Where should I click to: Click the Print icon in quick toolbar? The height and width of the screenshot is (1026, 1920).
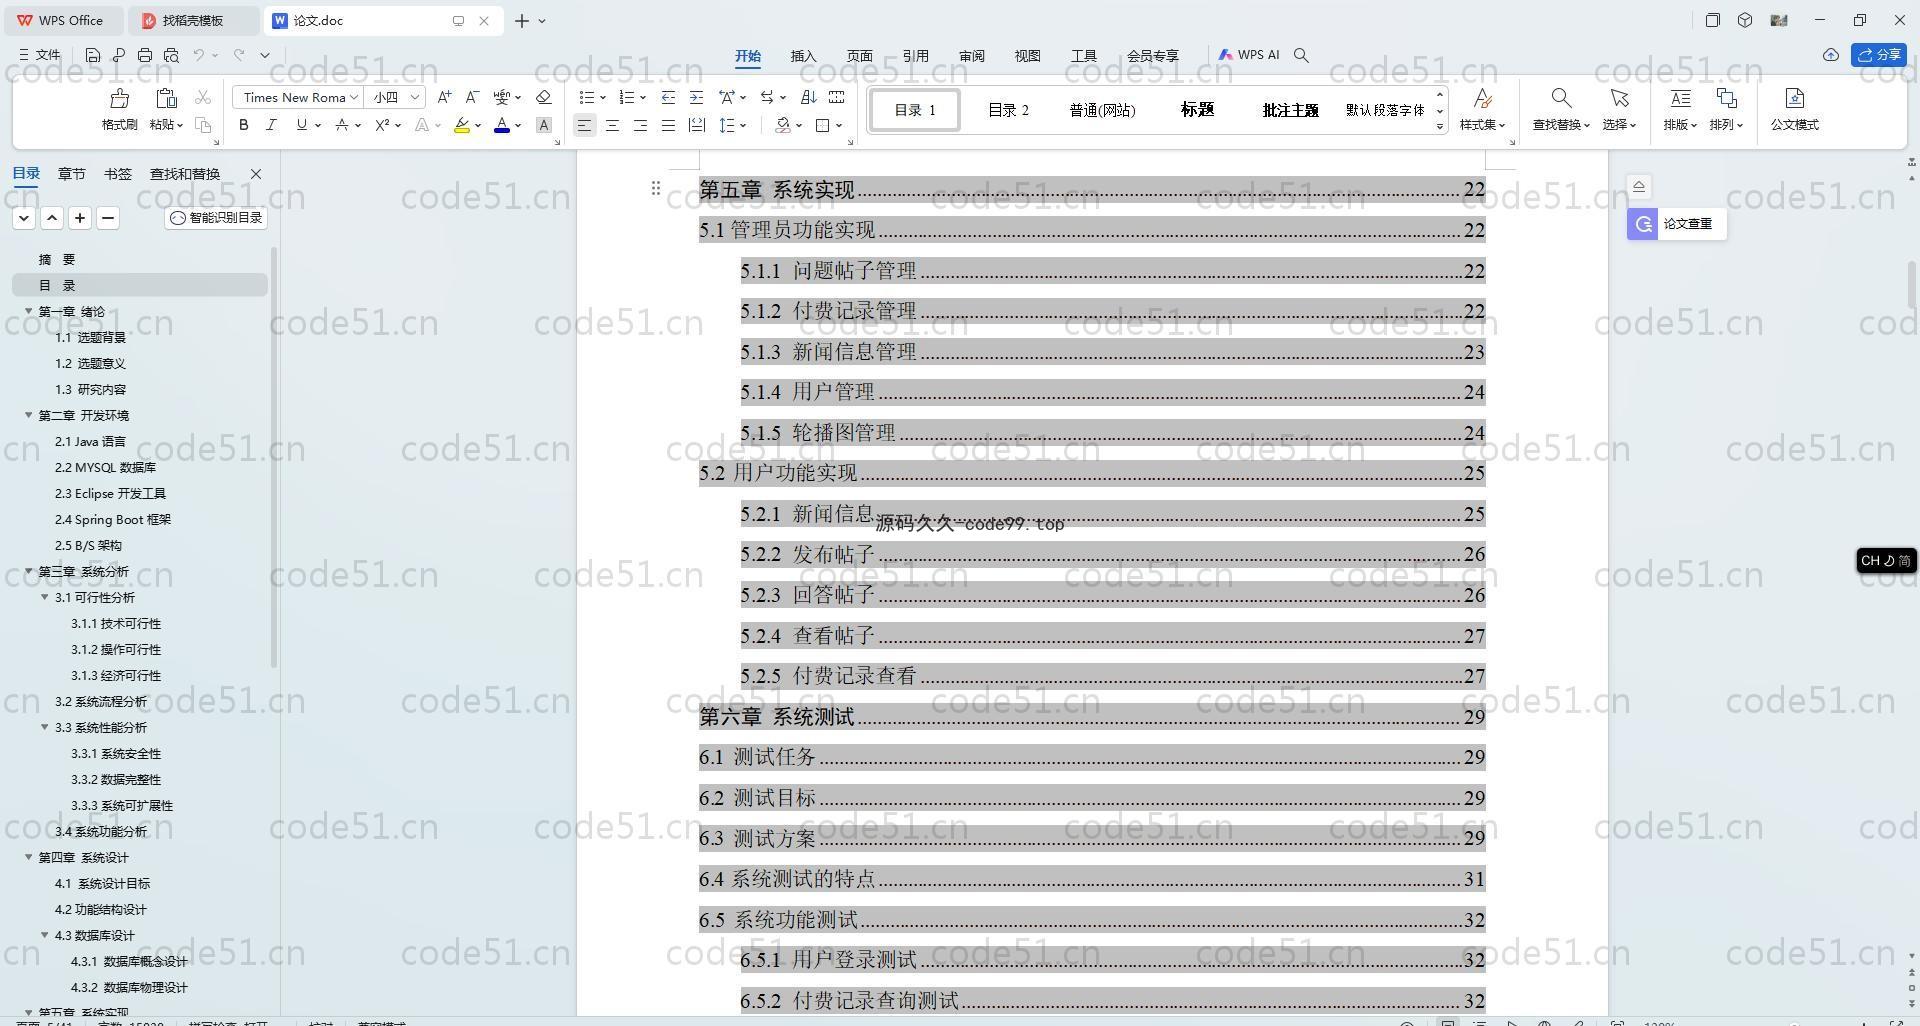point(145,55)
